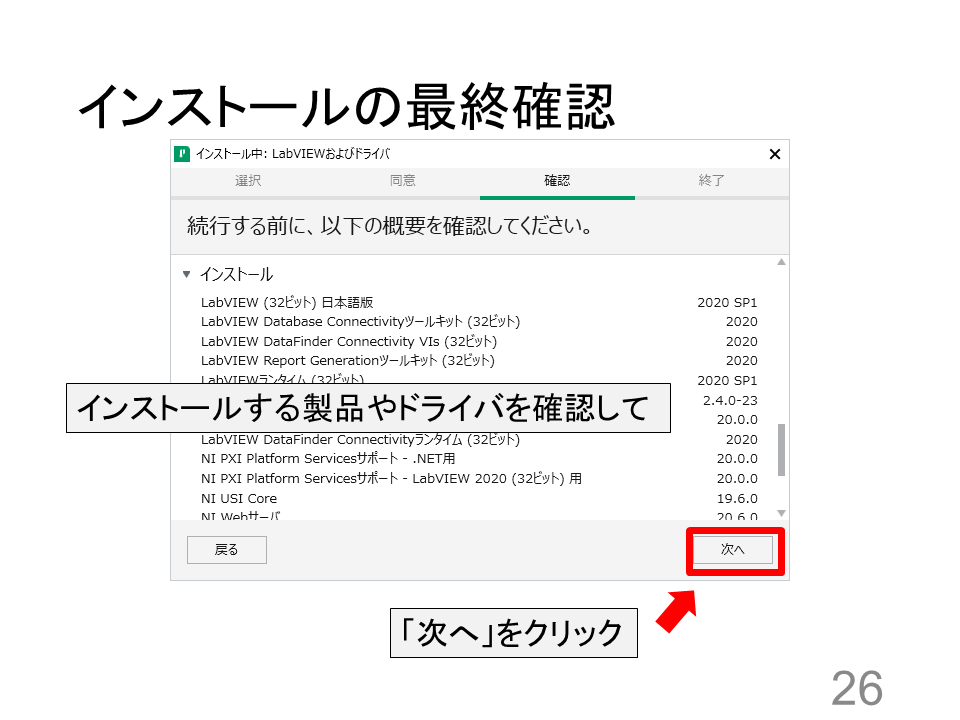Image resolution: width=960 pixels, height=720 pixels.
Task: Click version 19.6.0 value
Action: pyautogui.click(x=737, y=498)
